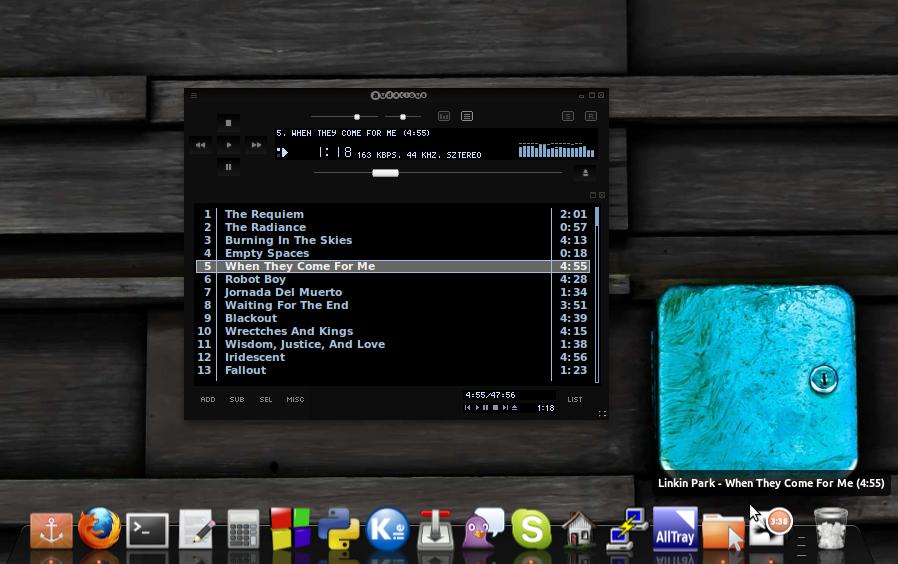Open the SUB playlist menu
Screen dimensions: 898x564
click(x=237, y=400)
